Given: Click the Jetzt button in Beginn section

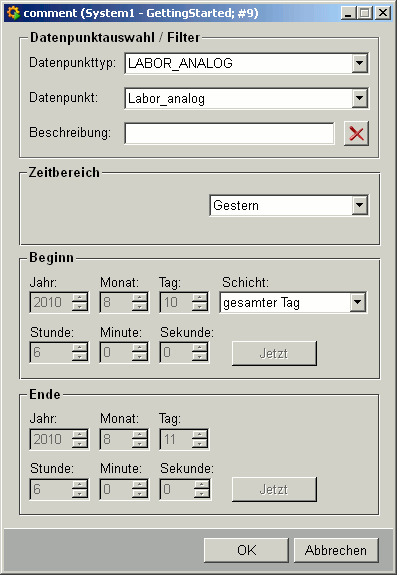Looking at the screenshot, I should [x=274, y=354].
